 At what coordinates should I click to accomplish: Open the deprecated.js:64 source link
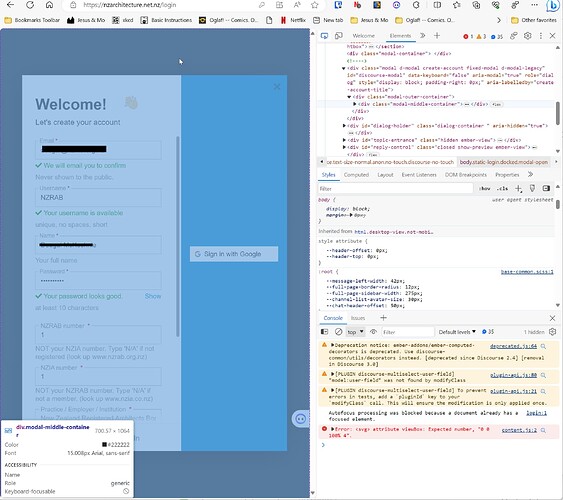(x=513, y=346)
